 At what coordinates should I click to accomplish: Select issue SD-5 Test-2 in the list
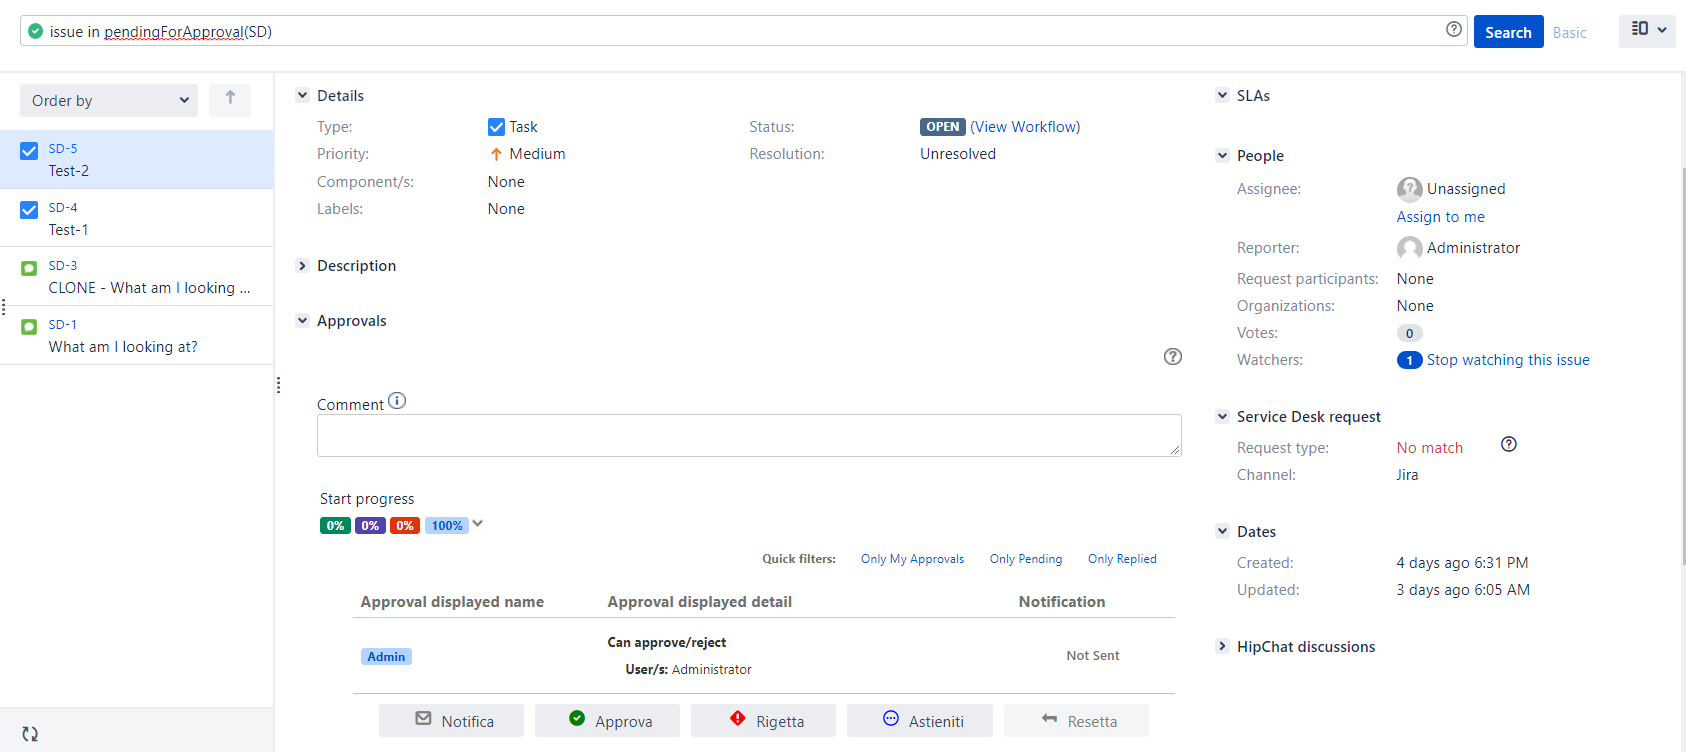[x=136, y=160]
